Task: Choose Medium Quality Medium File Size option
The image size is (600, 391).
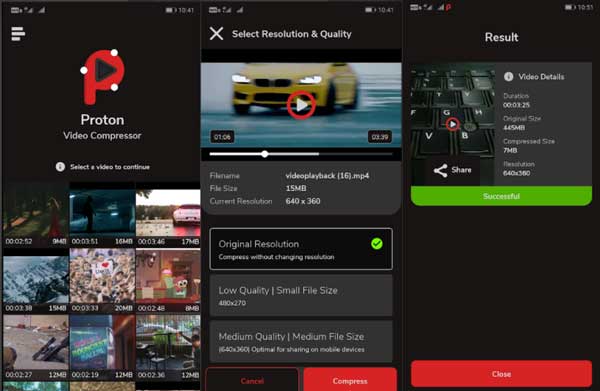Action: coord(301,342)
